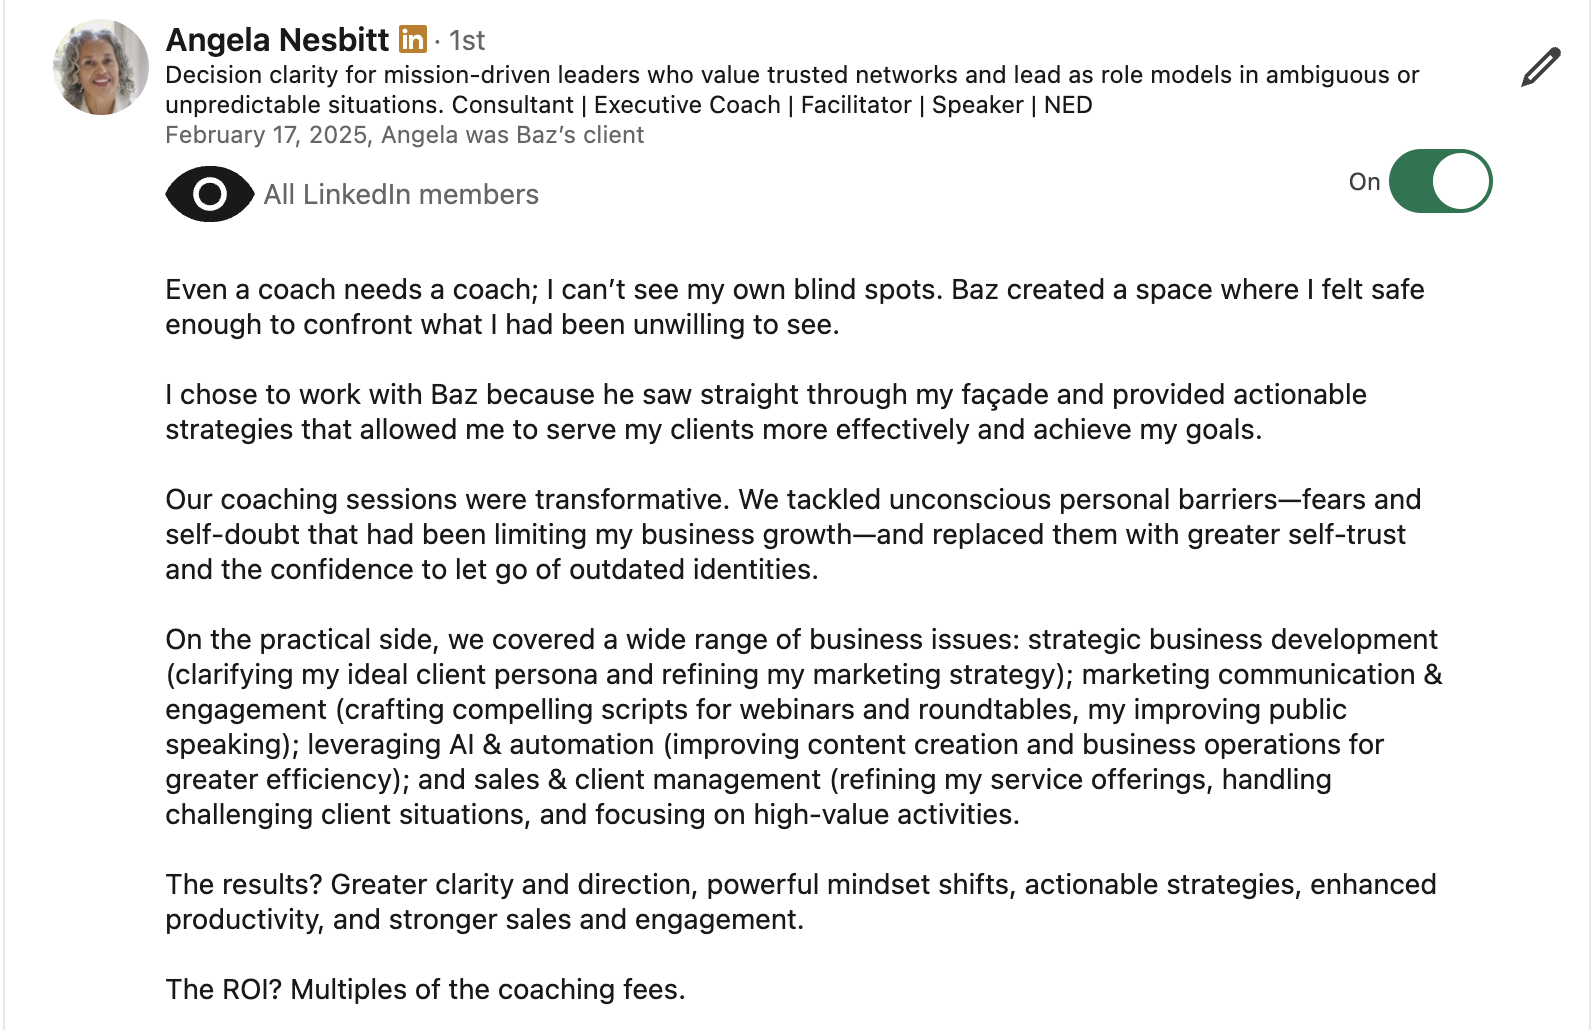Click the visibility pill labeled All LinkedIn members

pyautogui.click(x=352, y=194)
